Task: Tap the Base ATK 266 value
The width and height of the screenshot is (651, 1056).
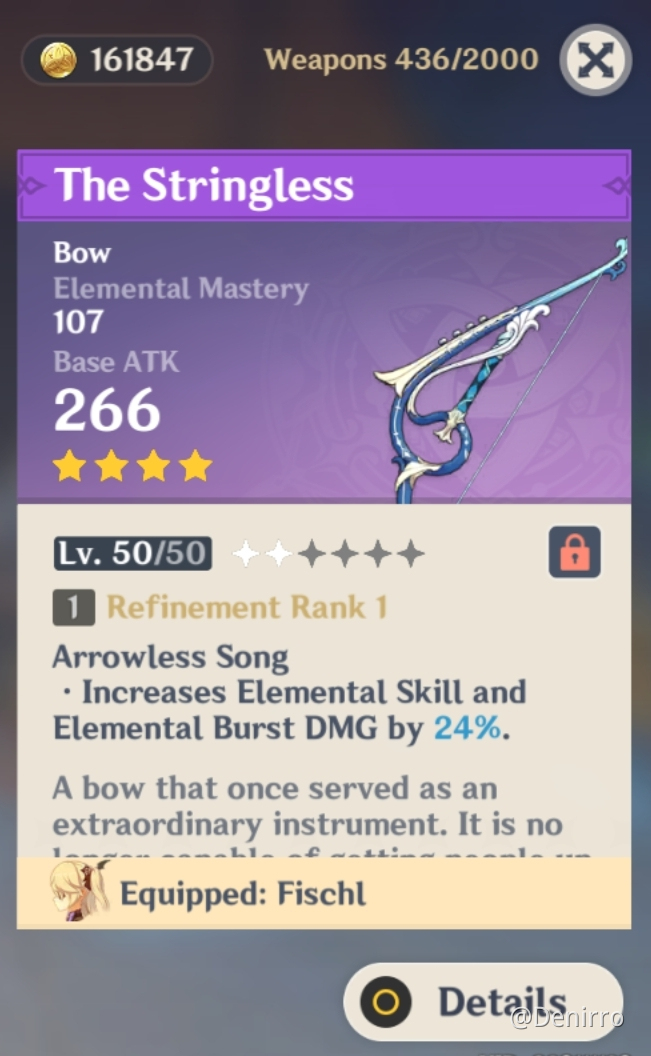Action: point(107,410)
